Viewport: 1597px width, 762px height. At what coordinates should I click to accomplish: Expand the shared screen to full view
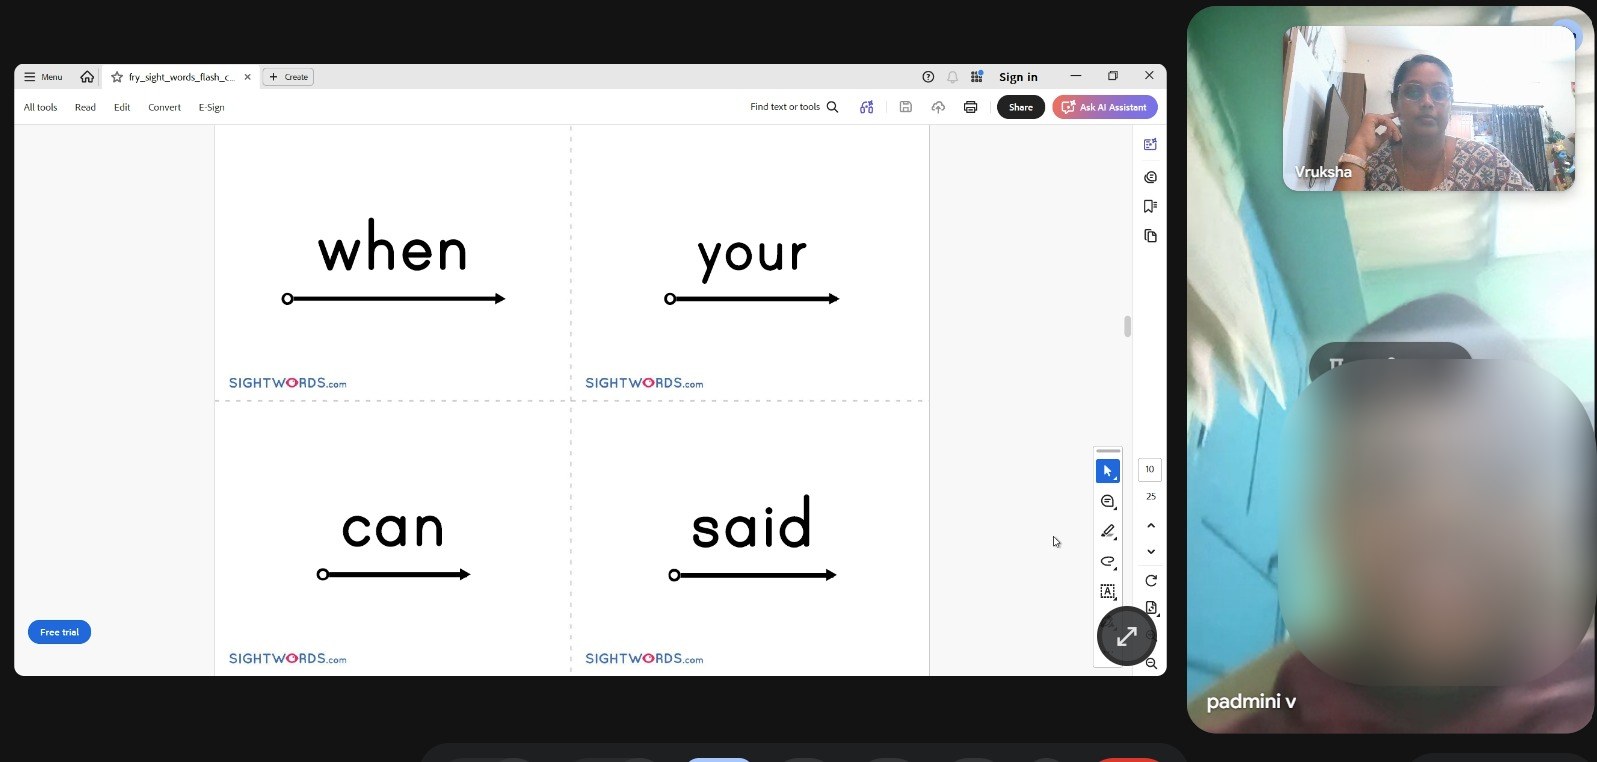[1127, 636]
